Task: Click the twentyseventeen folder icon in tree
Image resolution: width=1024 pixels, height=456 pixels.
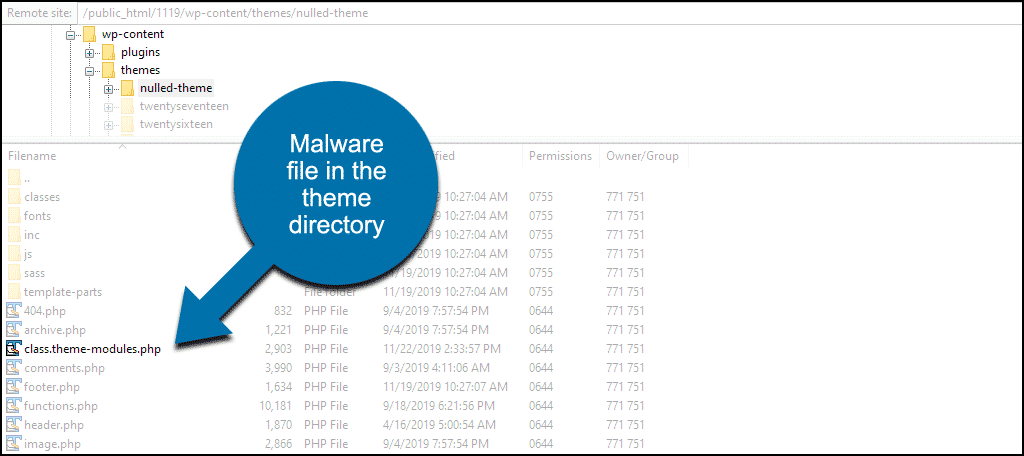Action: click(127, 106)
